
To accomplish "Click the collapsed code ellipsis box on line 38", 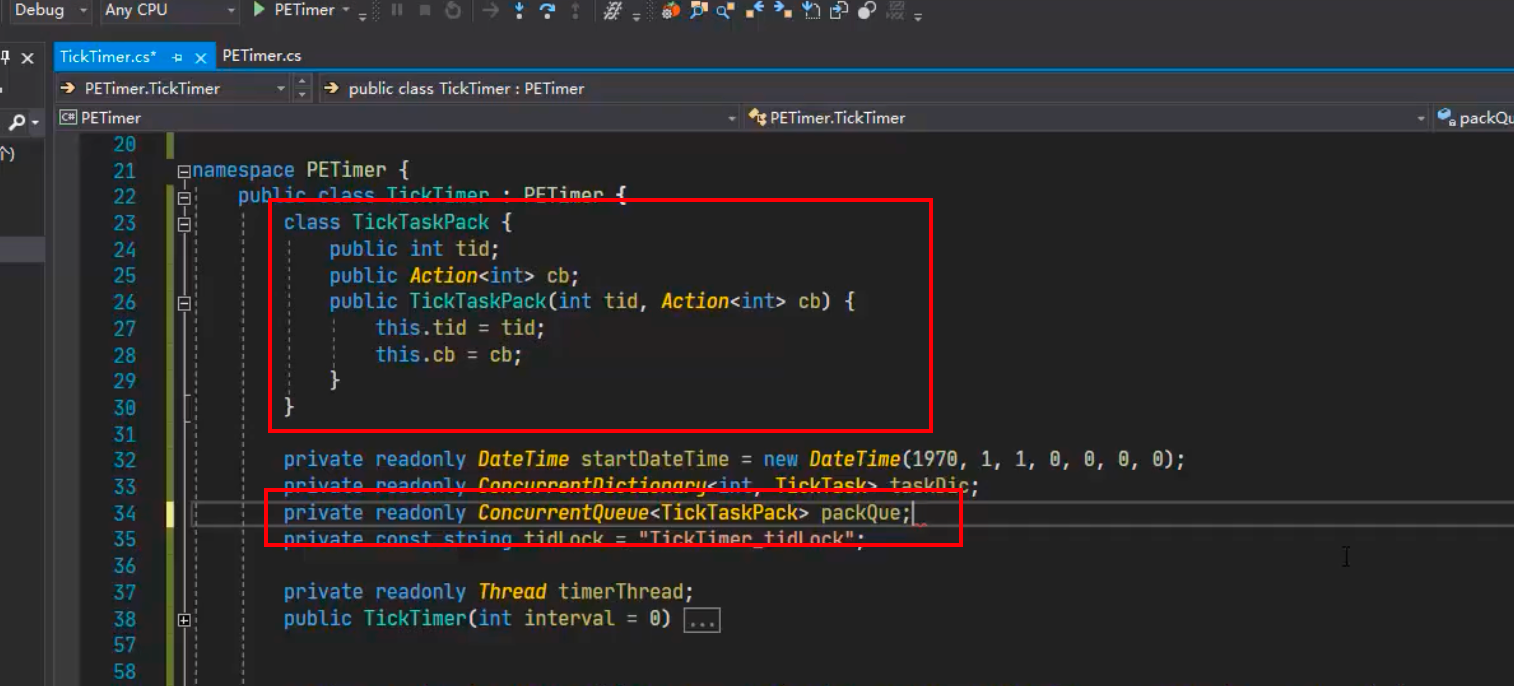I will (702, 620).
